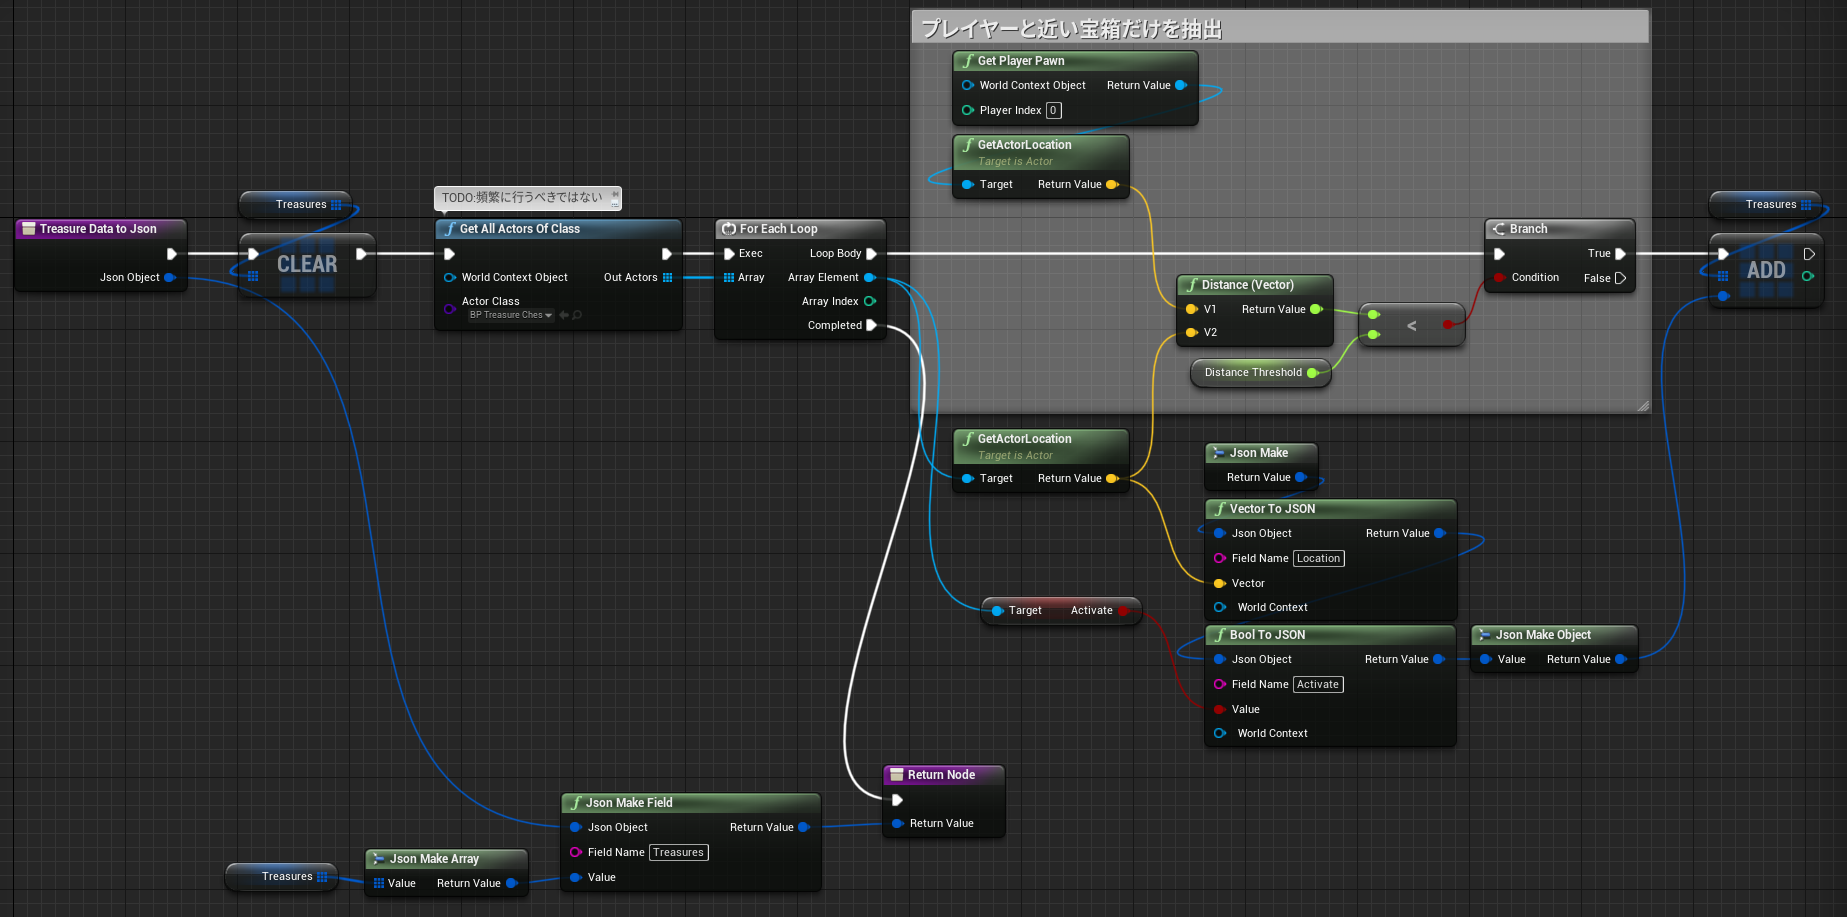Click the purple Actor Class pin
The width and height of the screenshot is (1847, 917).
(x=450, y=308)
